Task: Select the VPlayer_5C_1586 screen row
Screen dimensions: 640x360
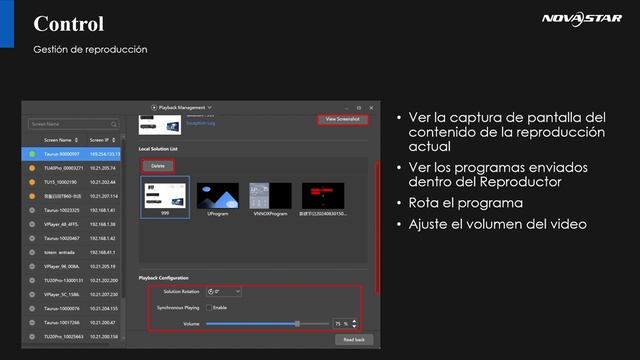Action: click(x=71, y=295)
